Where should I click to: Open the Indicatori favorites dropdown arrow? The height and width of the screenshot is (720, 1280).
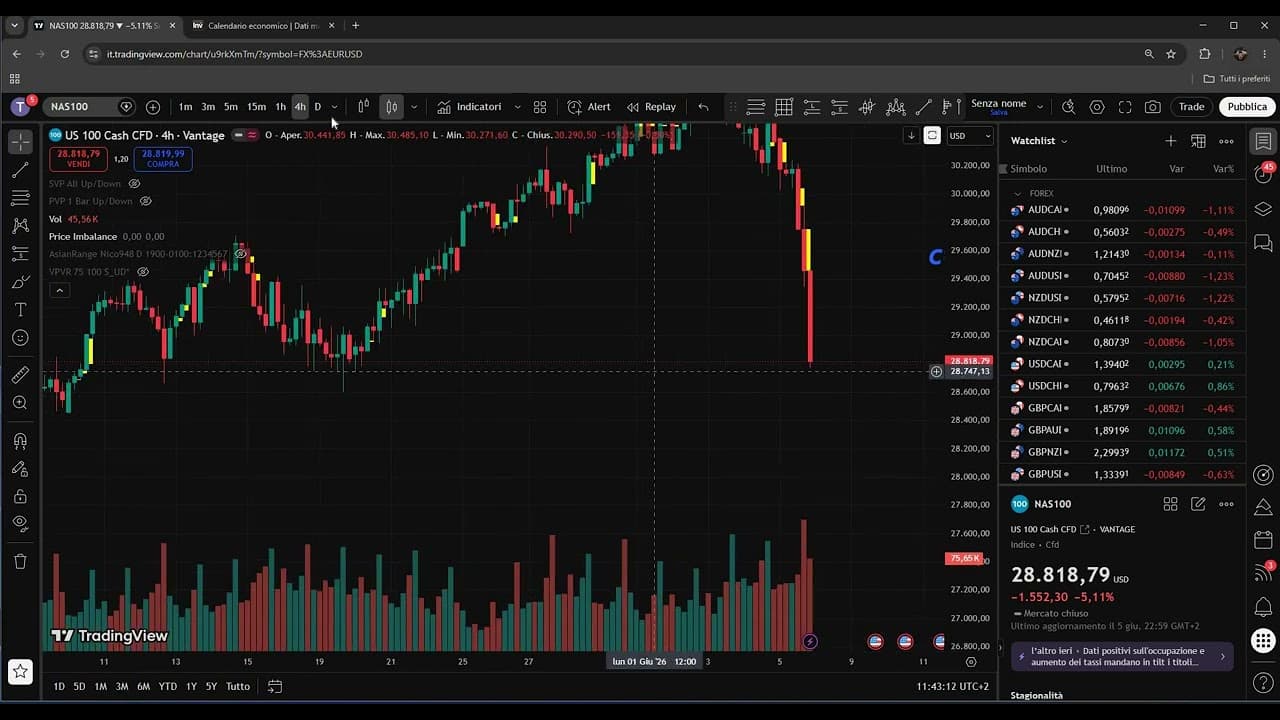click(517, 107)
